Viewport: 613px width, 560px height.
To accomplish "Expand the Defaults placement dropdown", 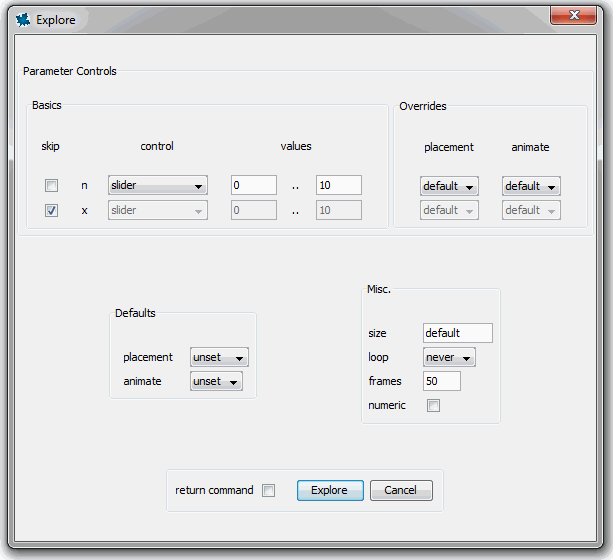I will pos(218,358).
